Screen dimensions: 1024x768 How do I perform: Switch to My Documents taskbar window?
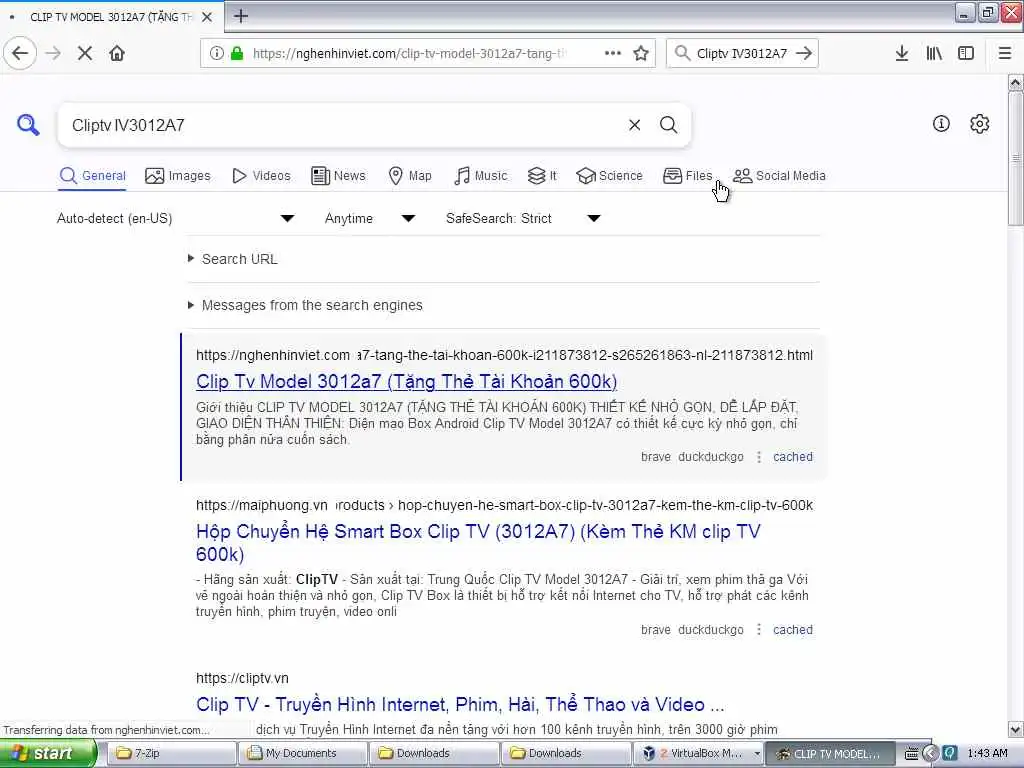[x=302, y=754]
